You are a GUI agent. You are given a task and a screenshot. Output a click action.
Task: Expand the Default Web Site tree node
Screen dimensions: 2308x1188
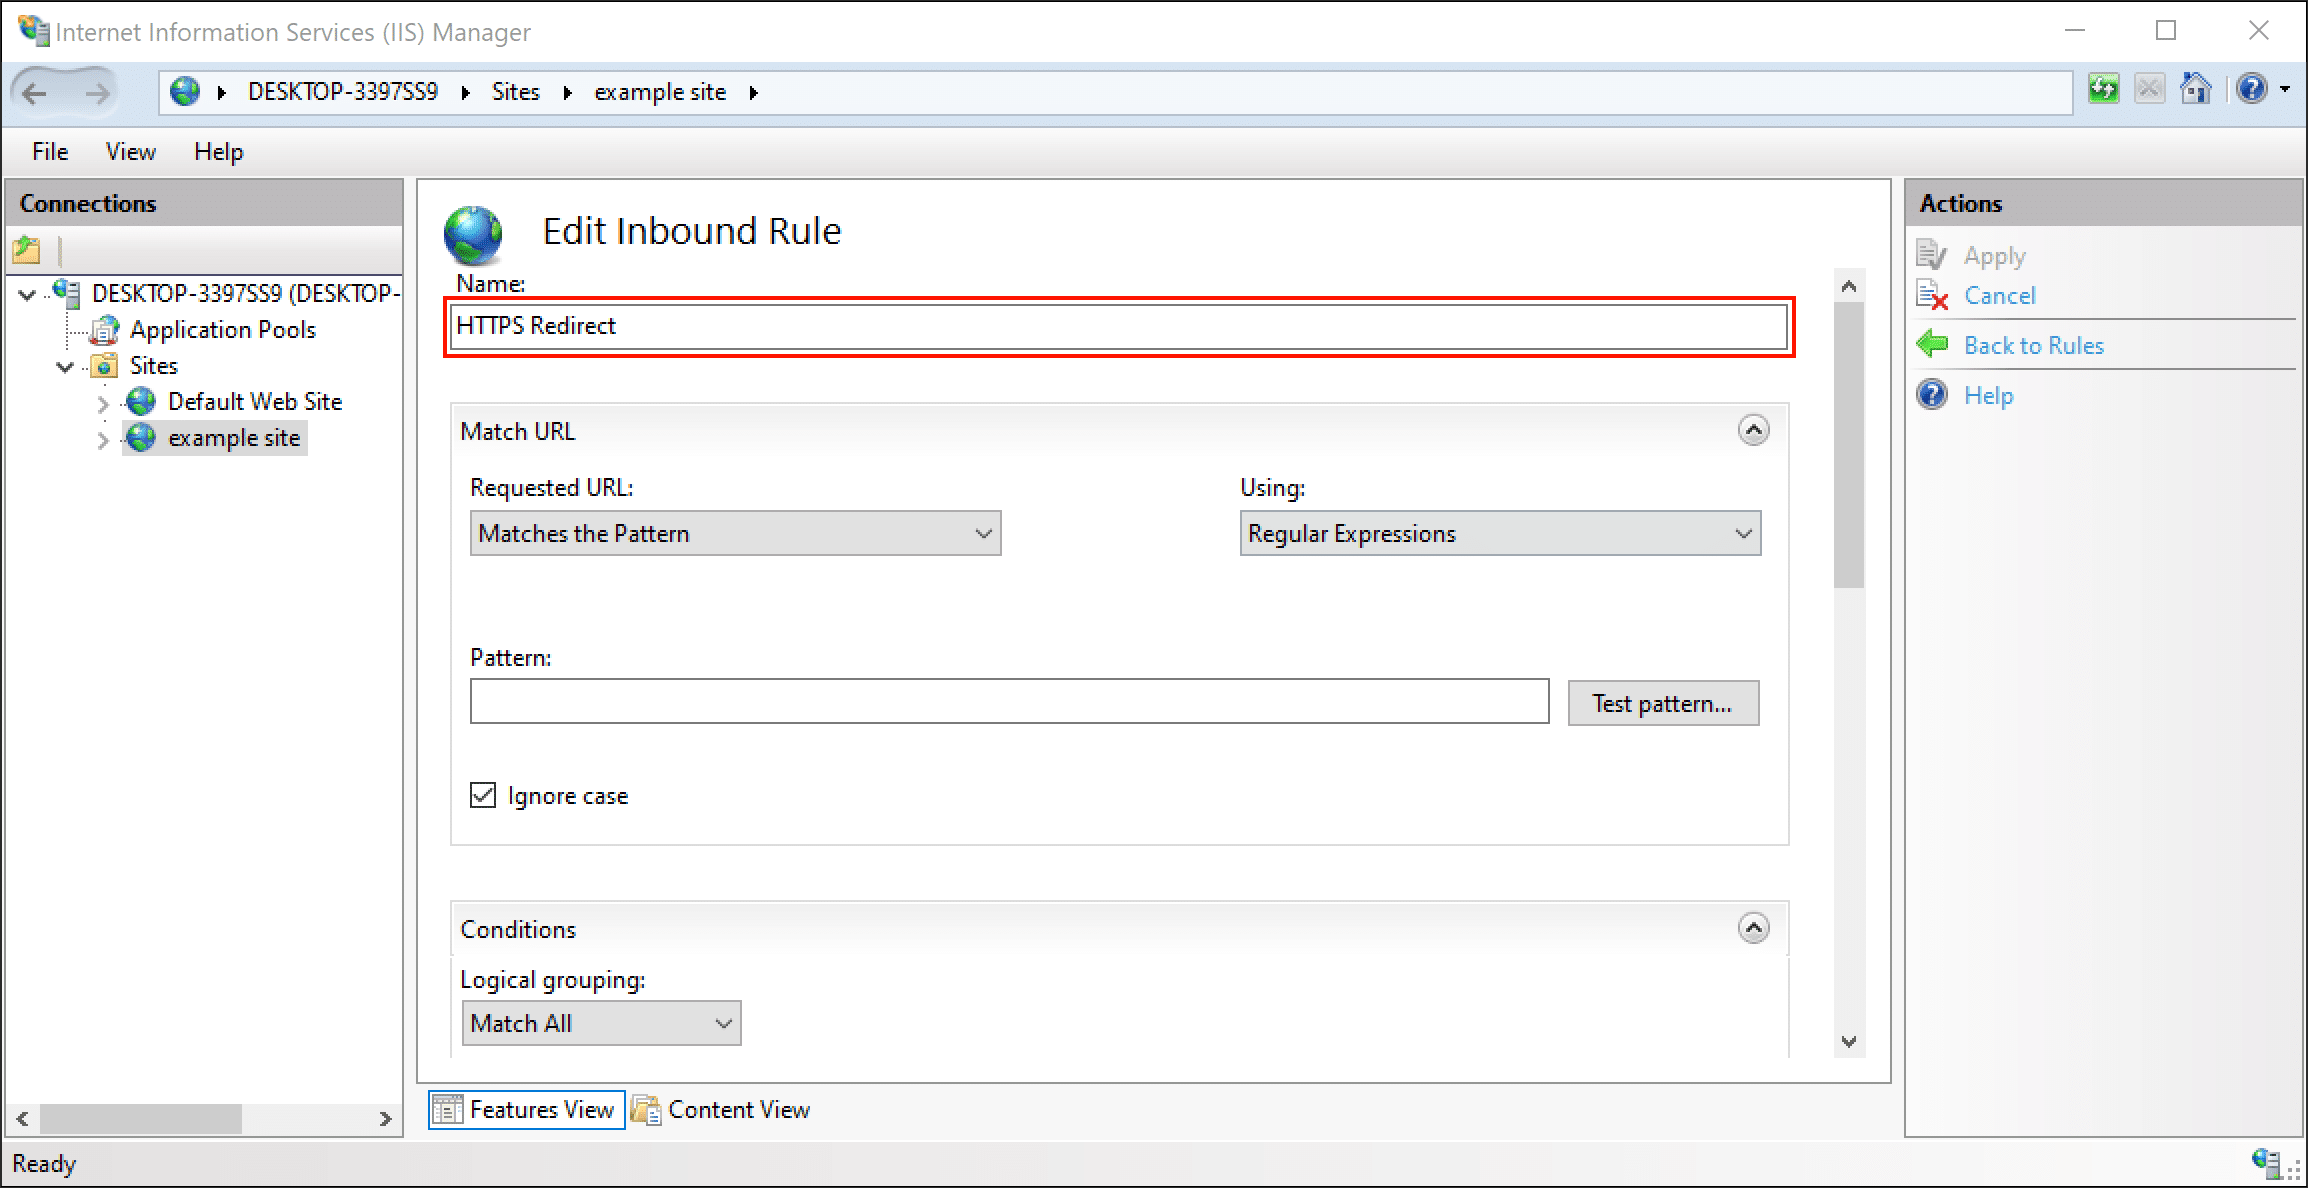tap(103, 403)
